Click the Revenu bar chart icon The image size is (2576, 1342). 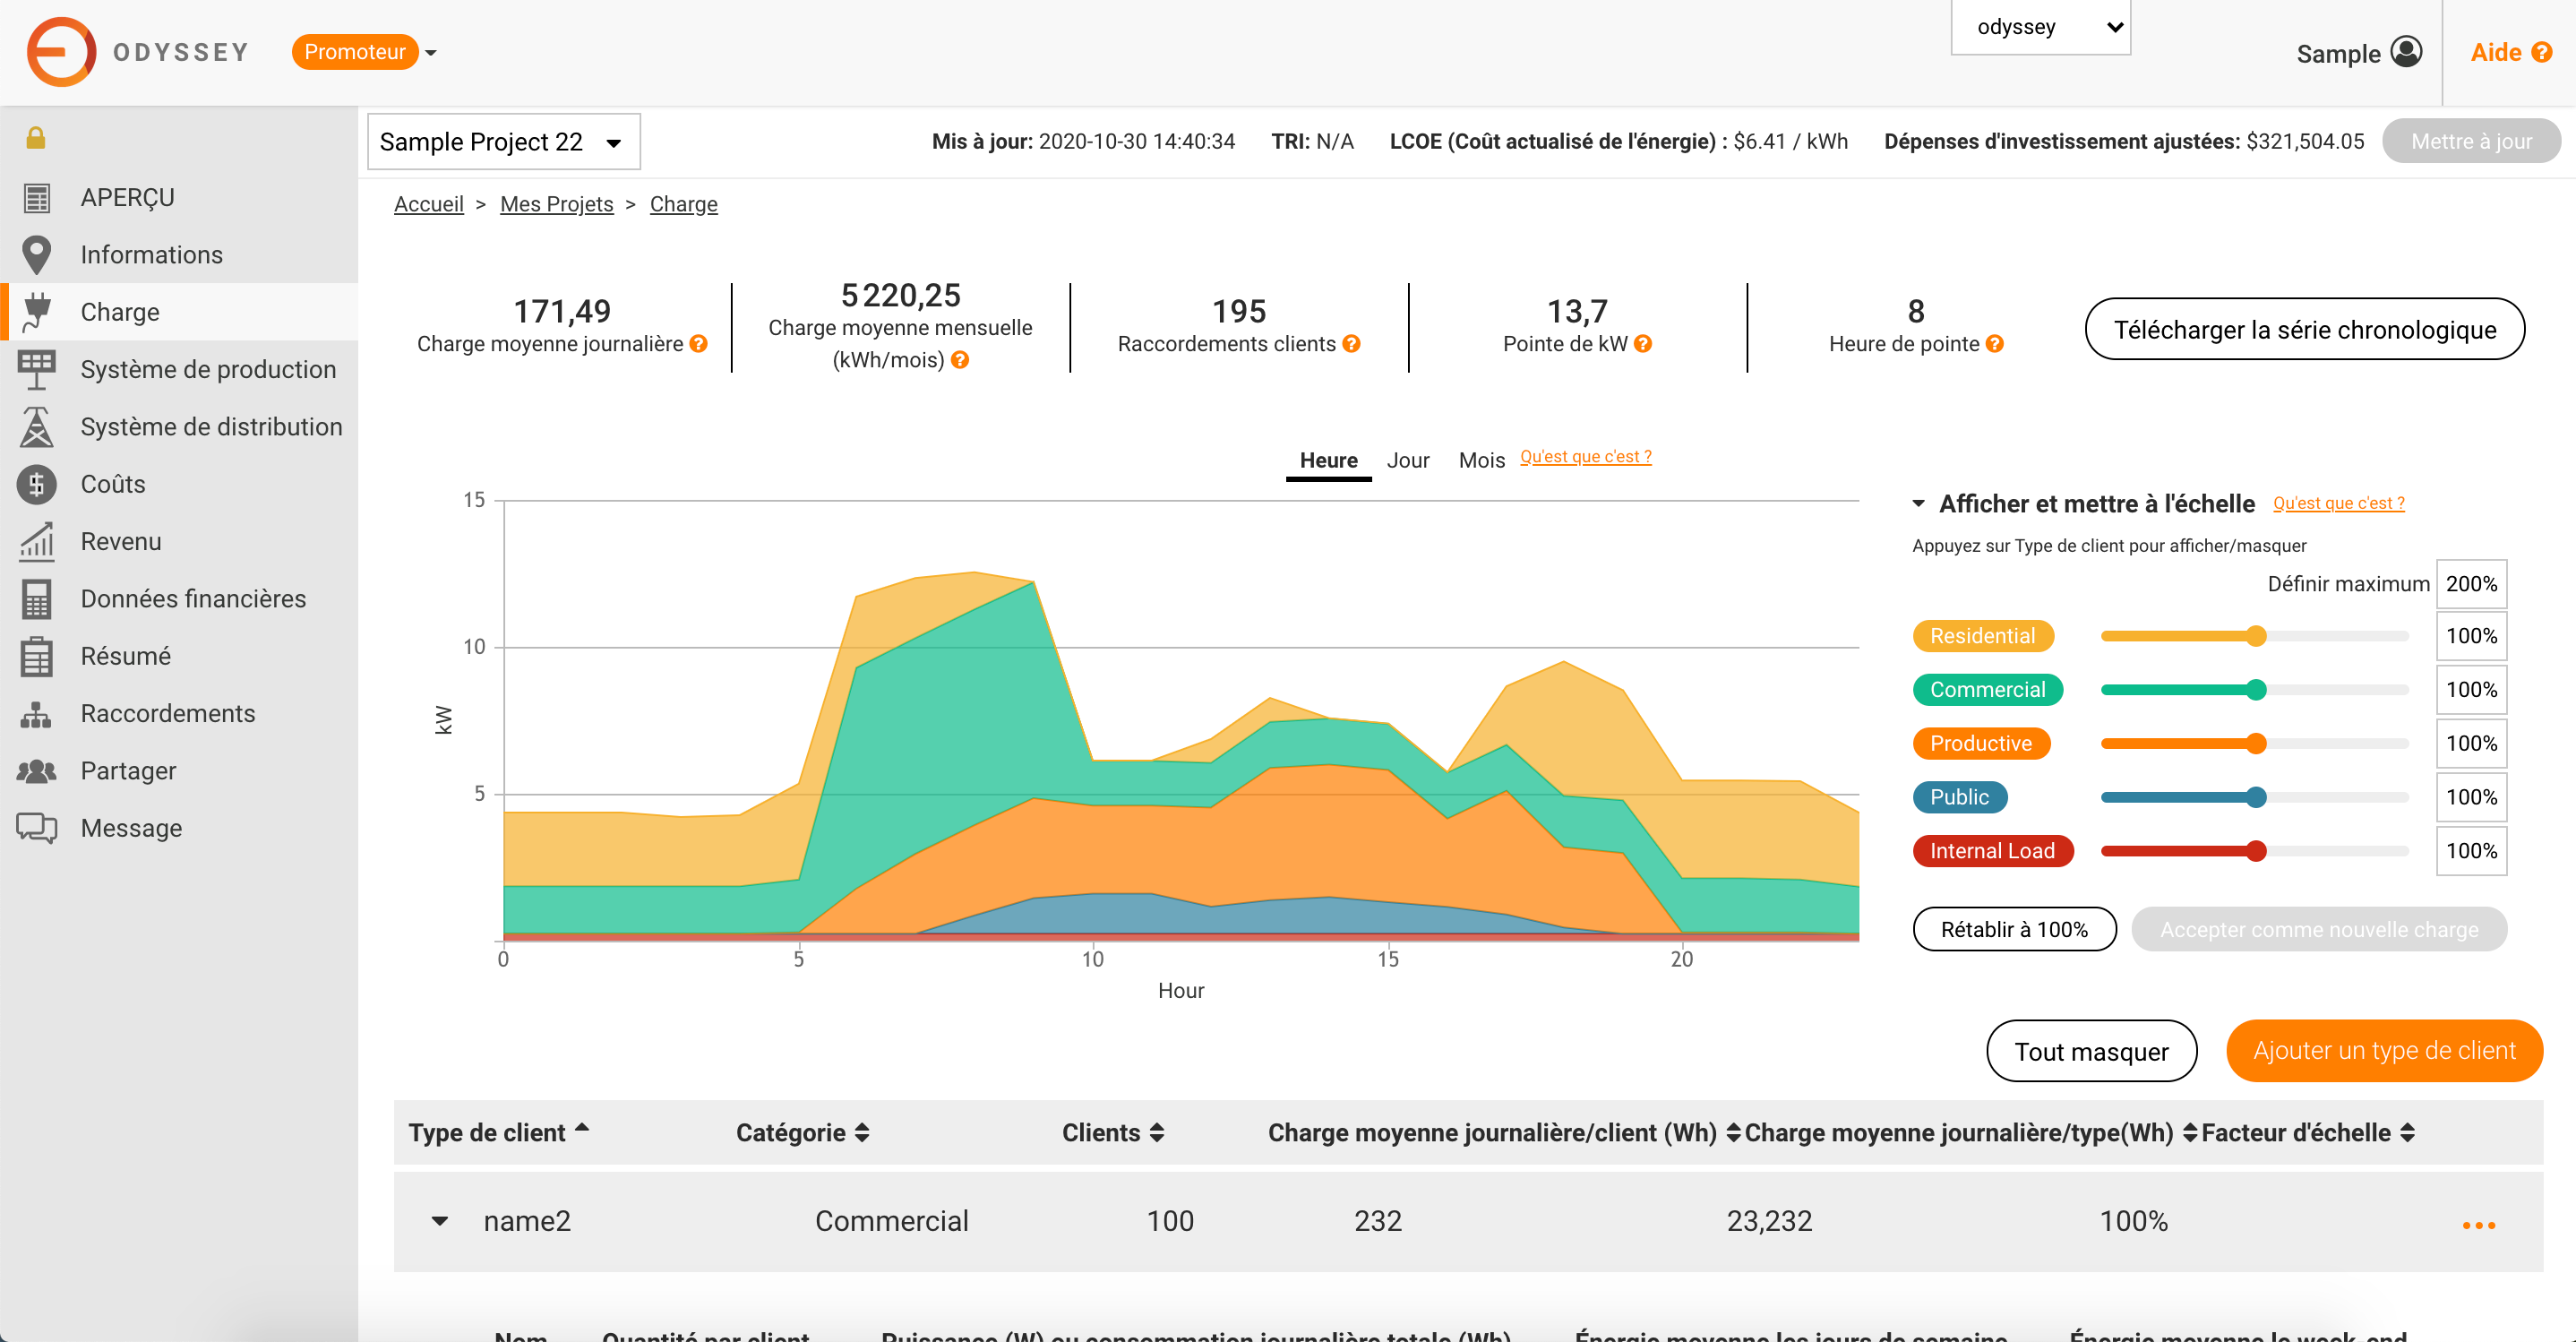pyautogui.click(x=37, y=541)
